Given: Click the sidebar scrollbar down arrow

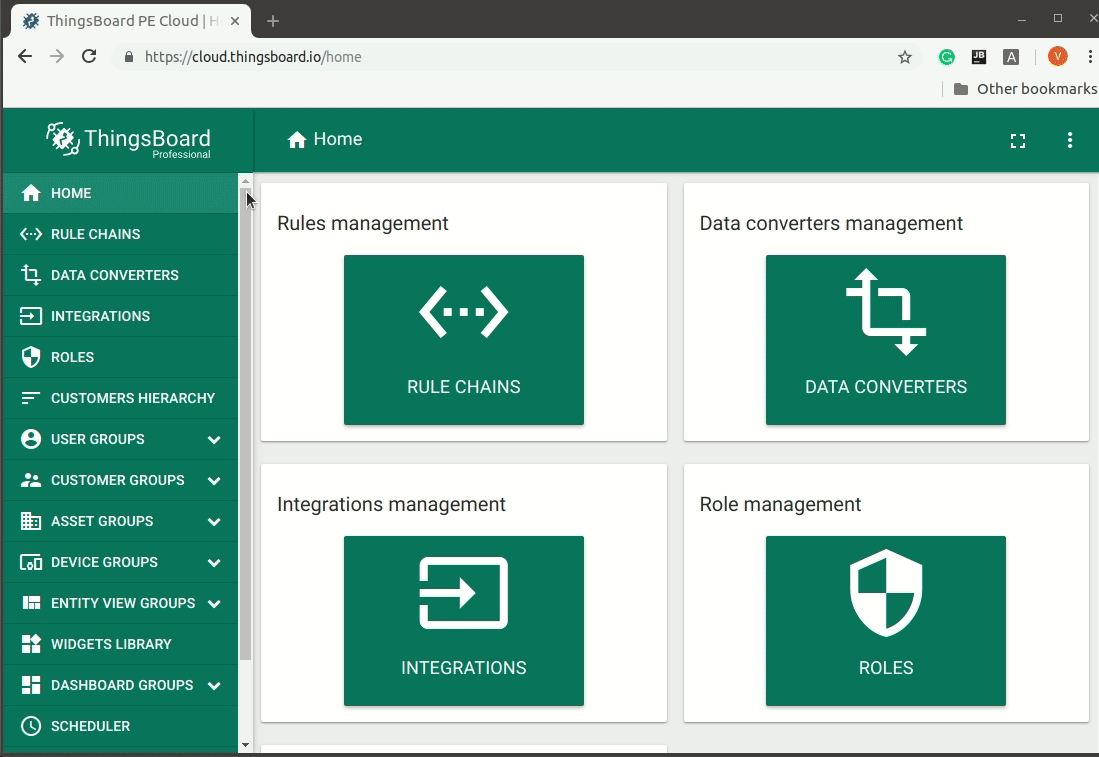Looking at the screenshot, I should pyautogui.click(x=246, y=745).
